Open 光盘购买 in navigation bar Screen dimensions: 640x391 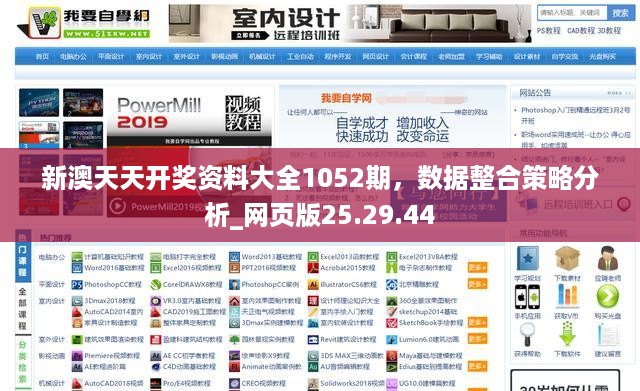pos(602,56)
